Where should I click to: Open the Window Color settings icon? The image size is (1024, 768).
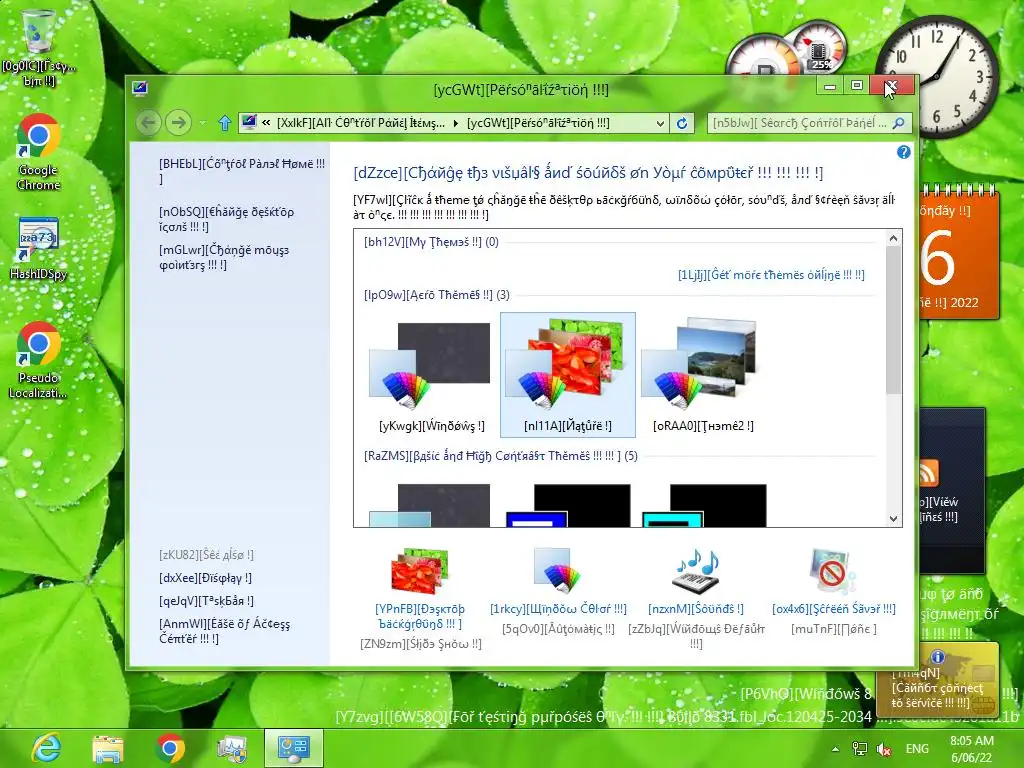[x=557, y=571]
